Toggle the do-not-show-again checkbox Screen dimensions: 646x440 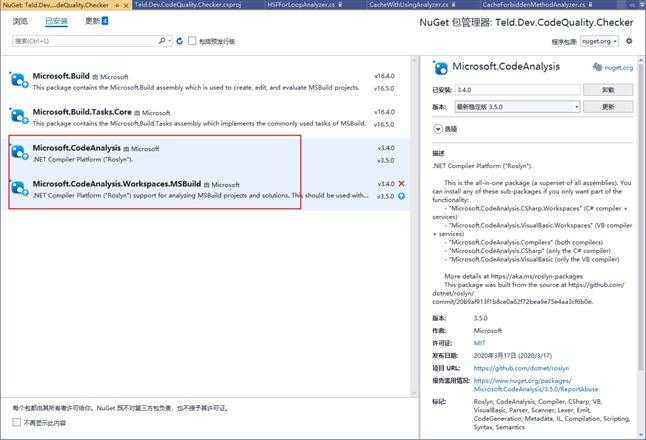click(x=16, y=422)
